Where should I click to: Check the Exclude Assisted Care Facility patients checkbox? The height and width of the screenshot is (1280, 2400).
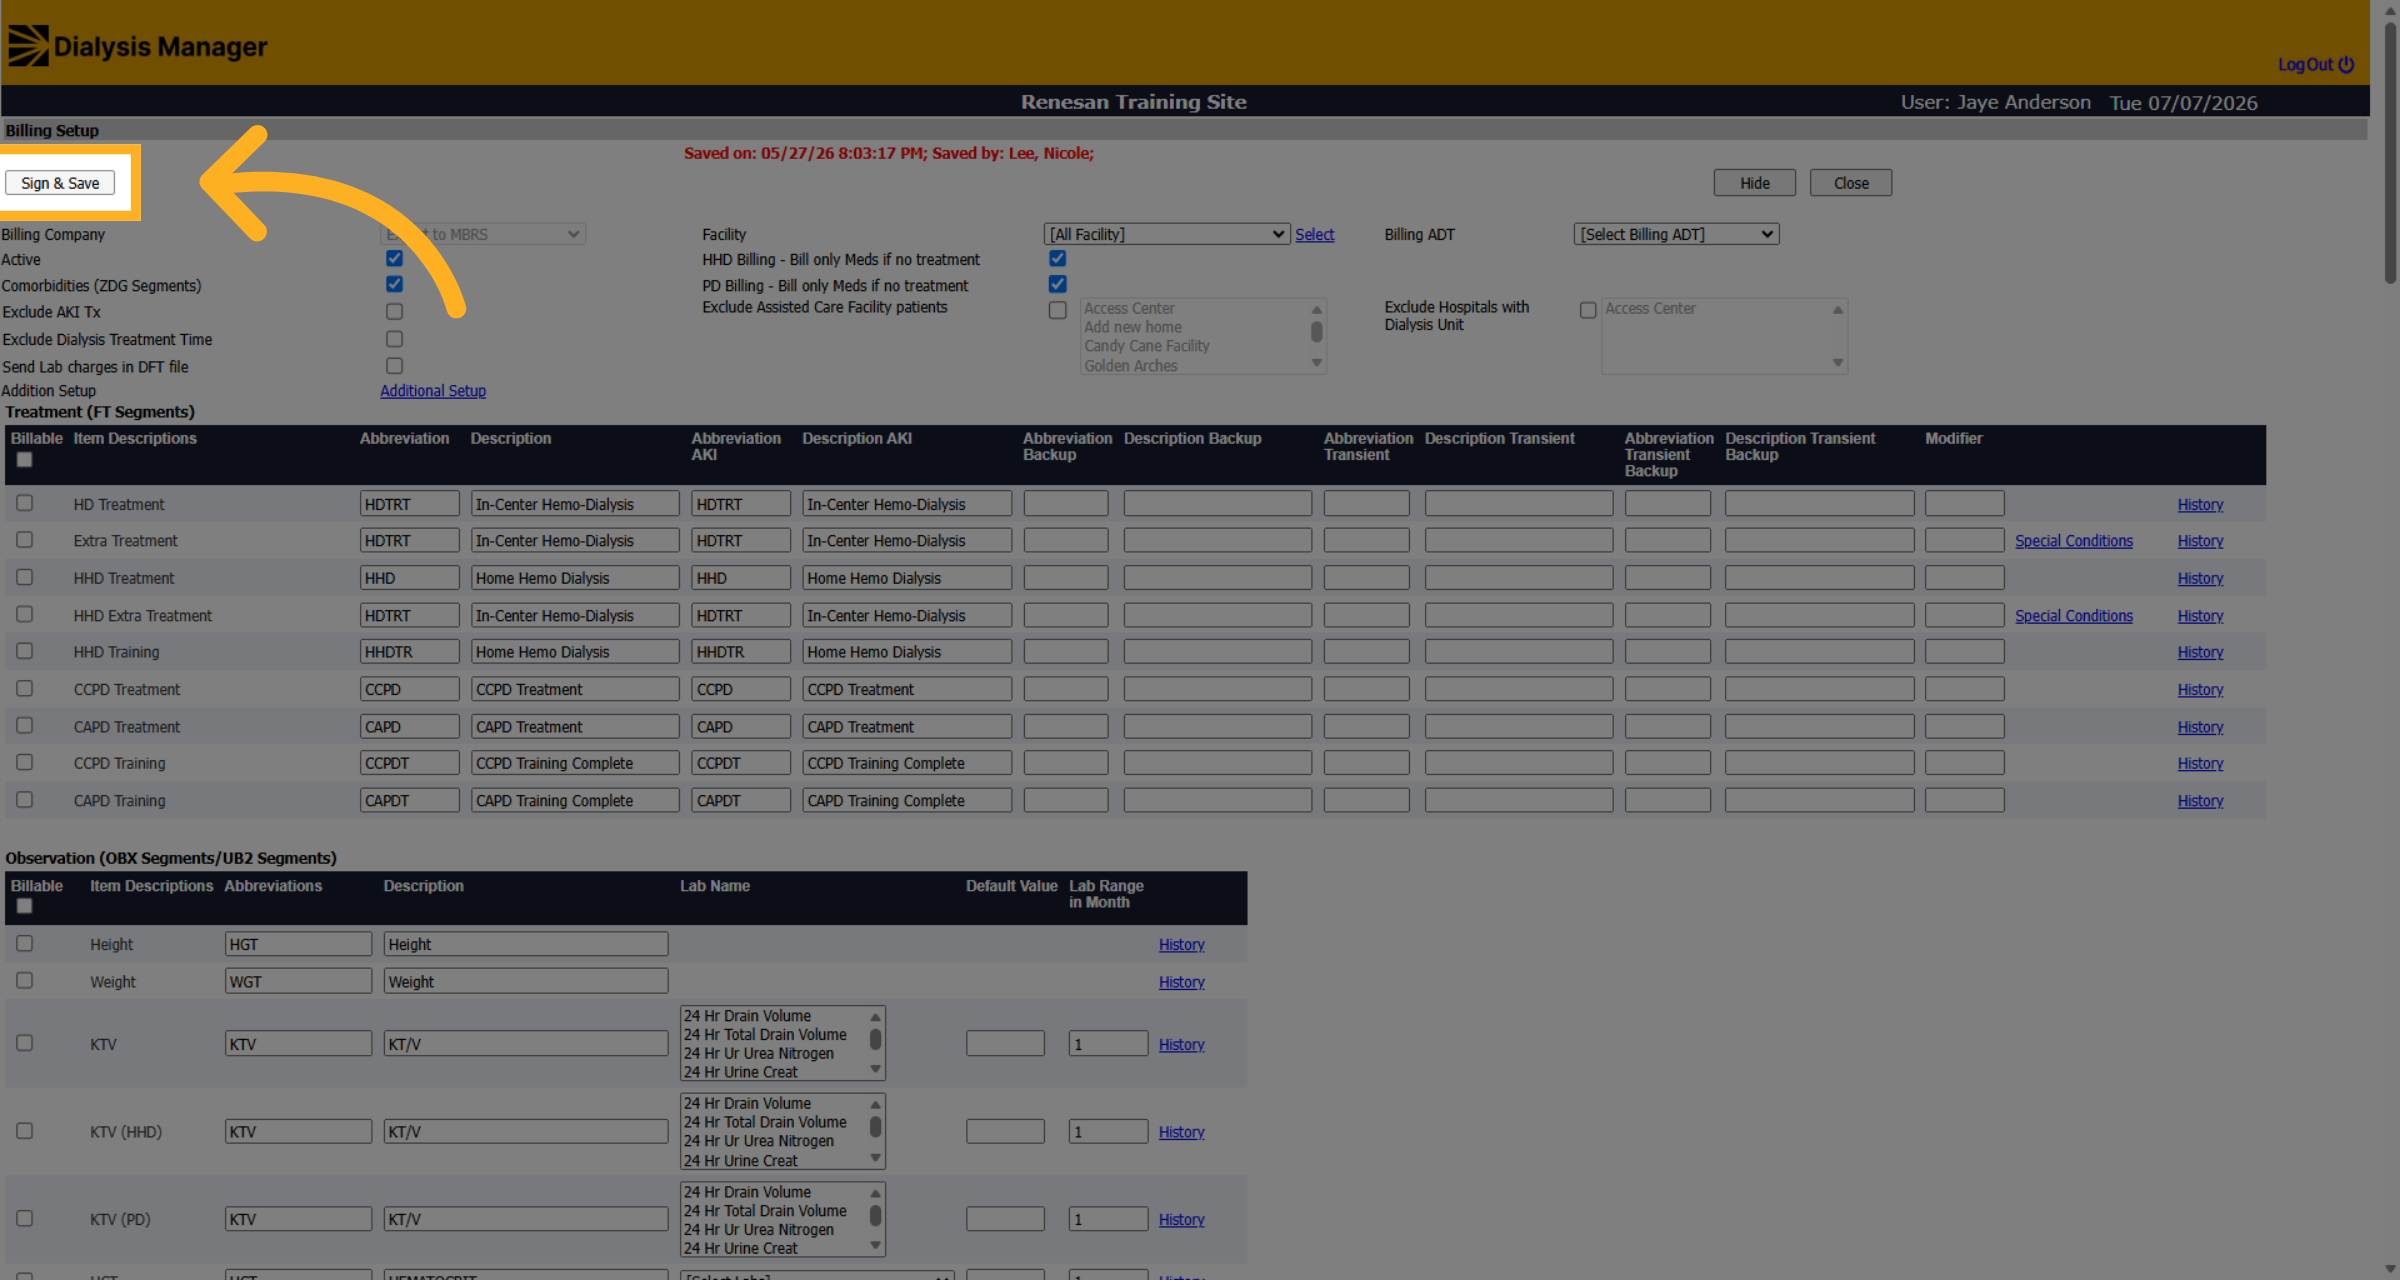(x=1057, y=310)
